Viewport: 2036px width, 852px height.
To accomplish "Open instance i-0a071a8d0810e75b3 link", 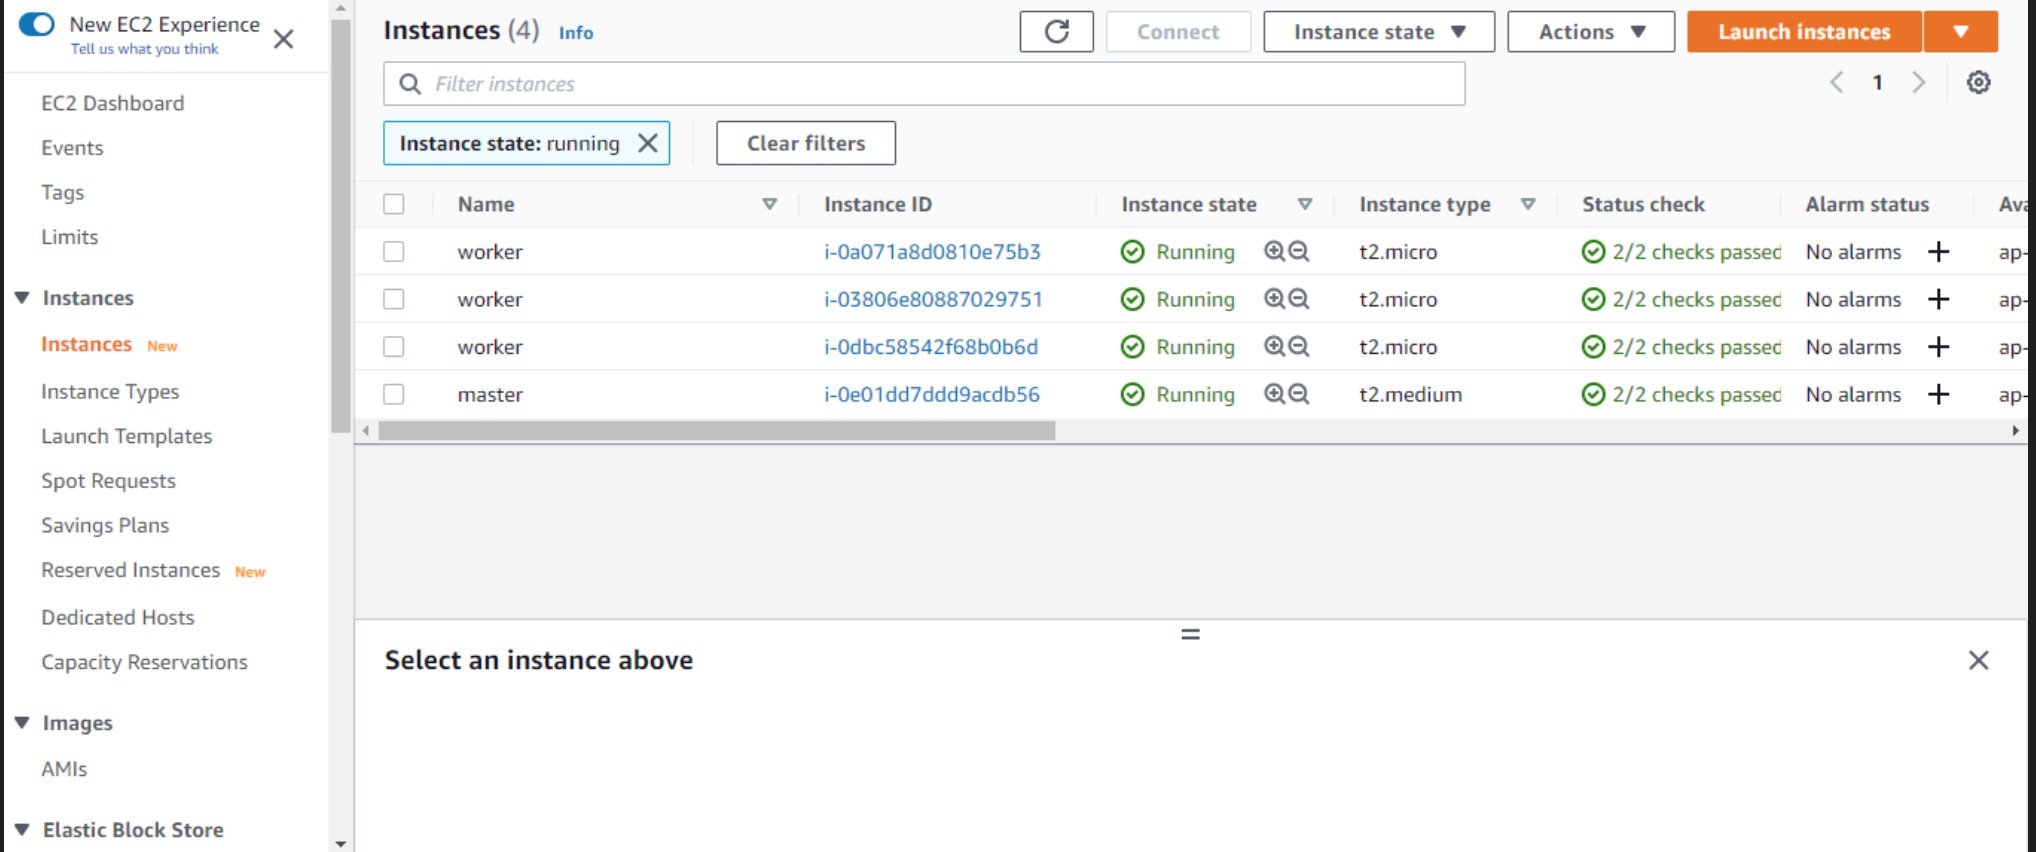I will point(932,252).
